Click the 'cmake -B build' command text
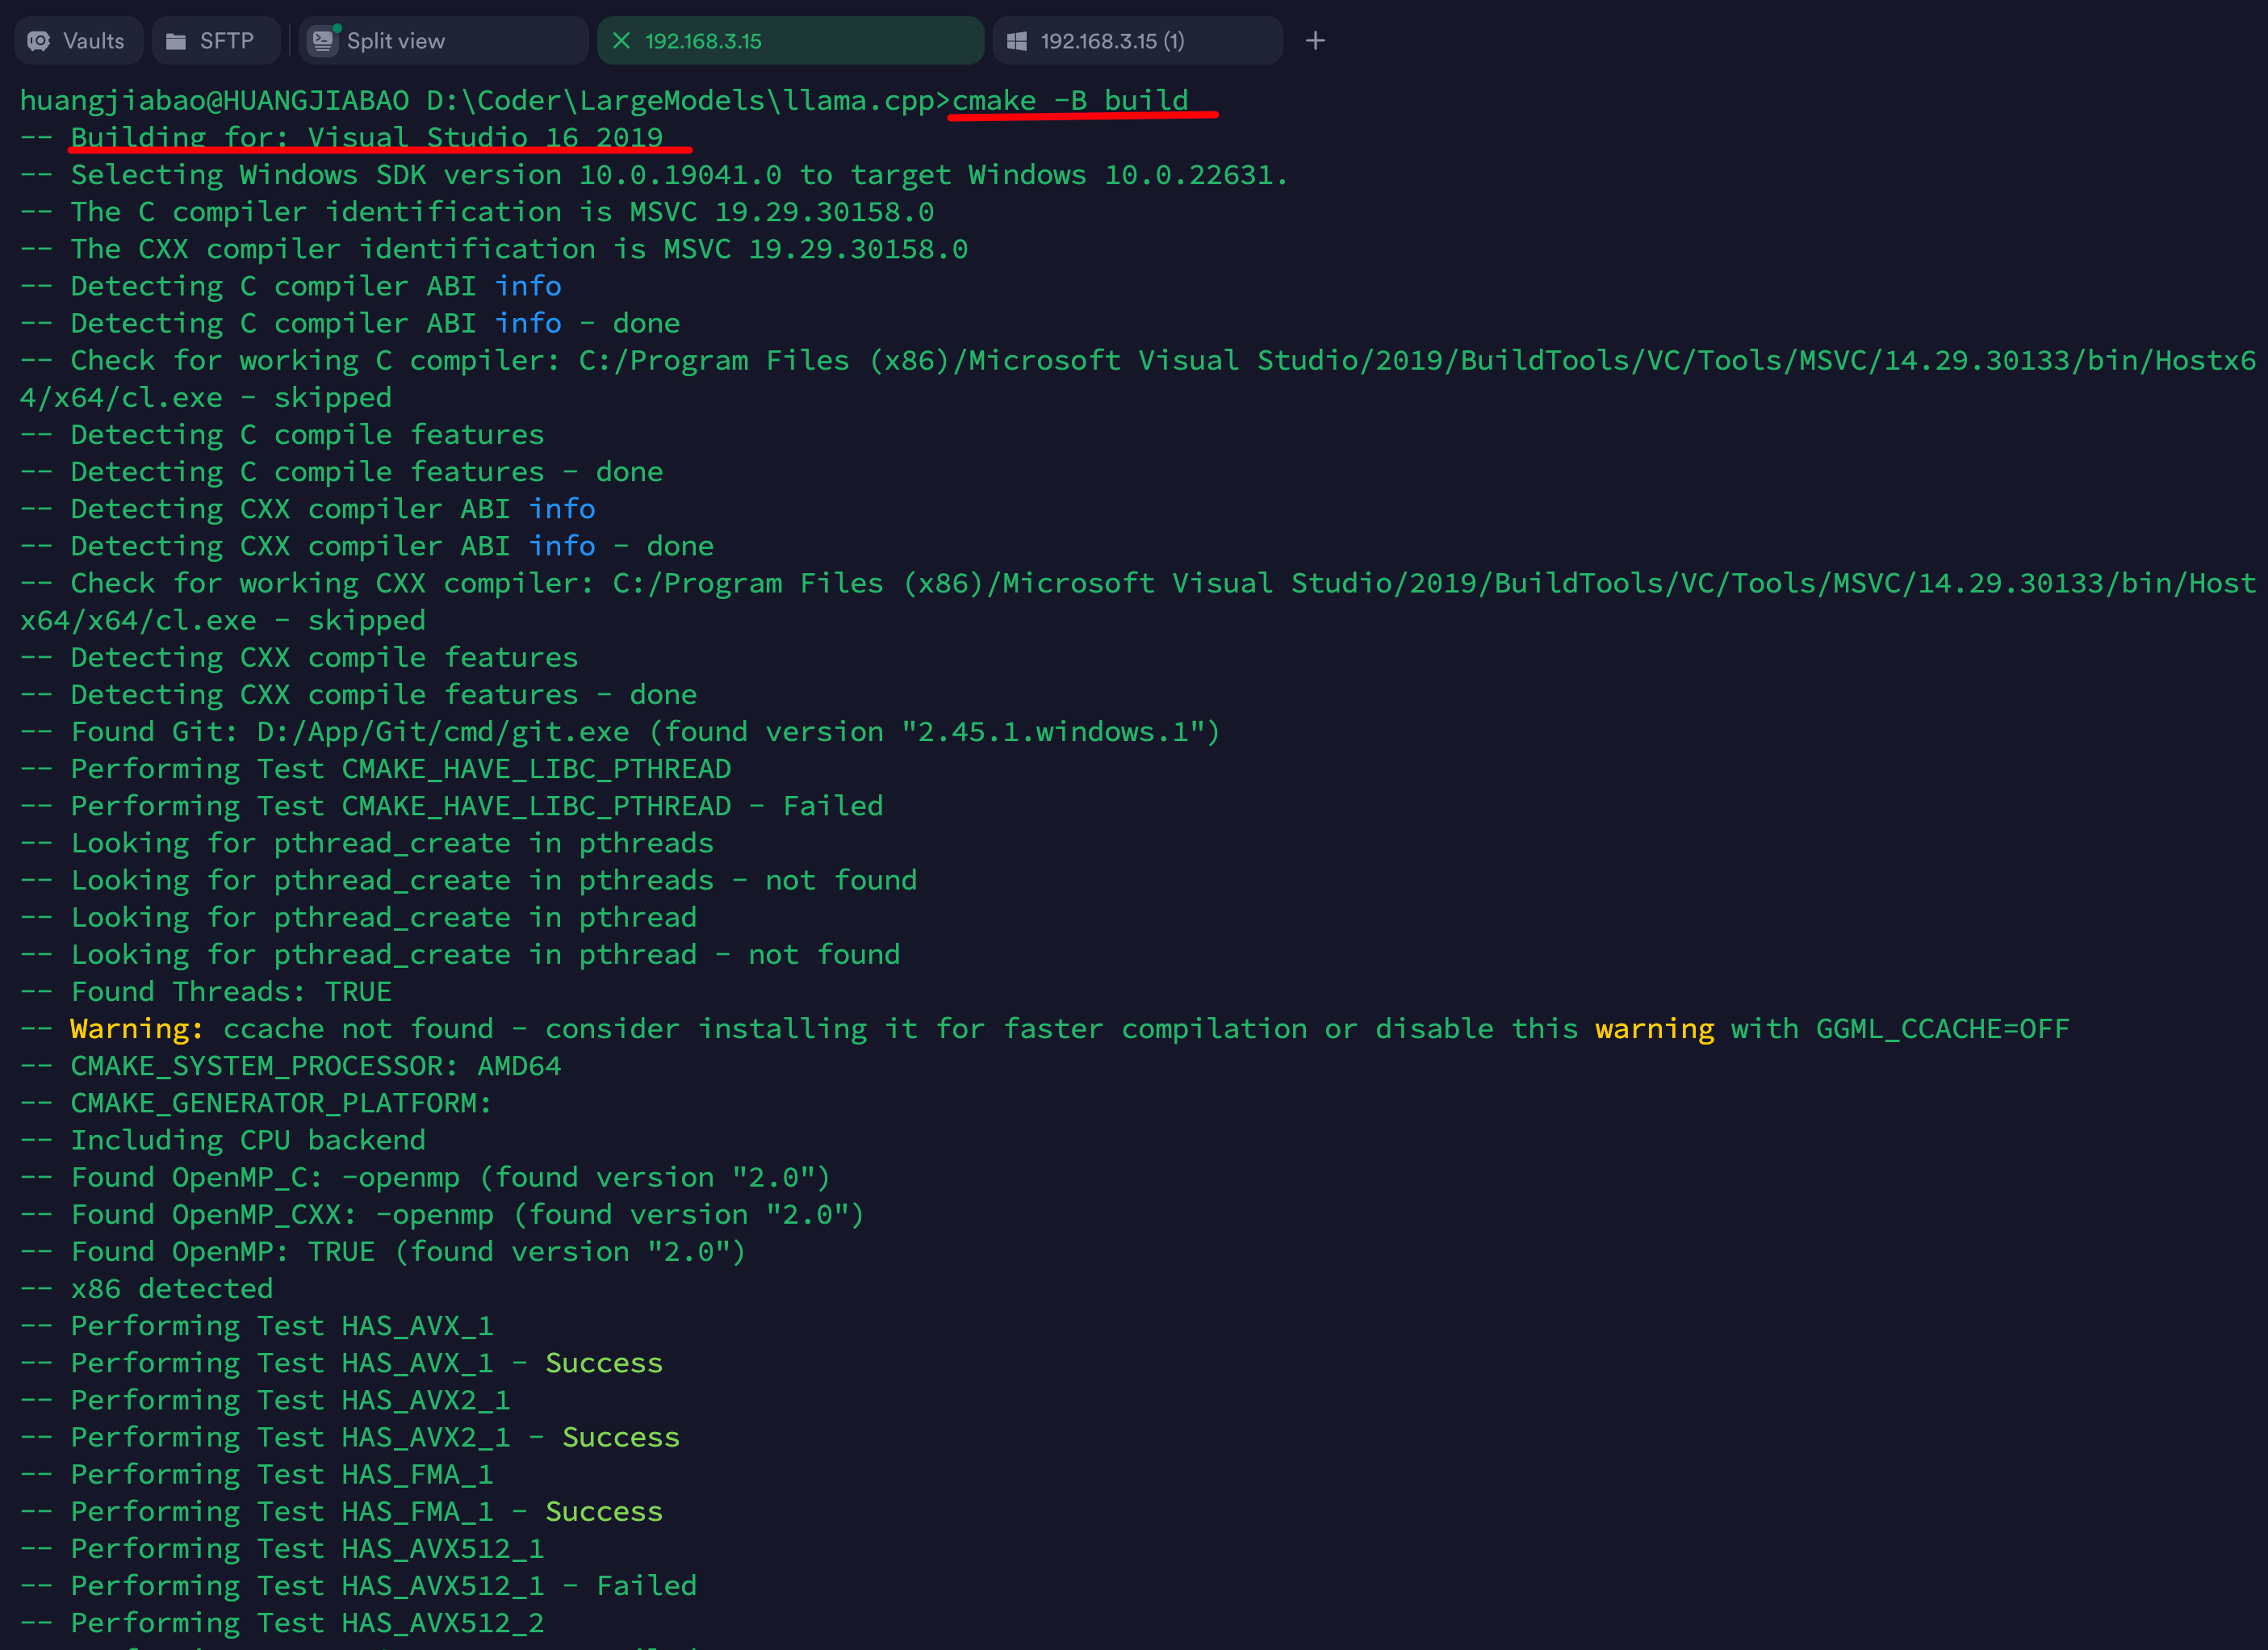Viewport: 2268px width, 1650px height. coord(1070,100)
